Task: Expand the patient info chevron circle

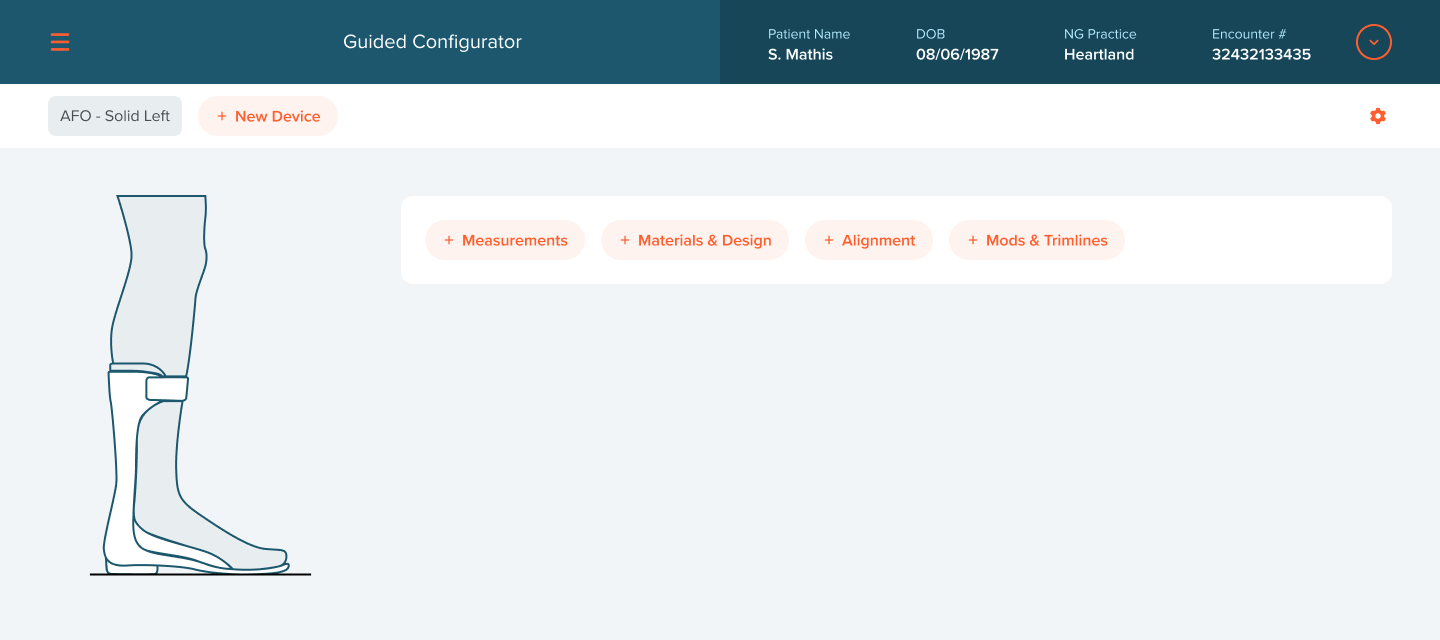Action: point(1374,42)
